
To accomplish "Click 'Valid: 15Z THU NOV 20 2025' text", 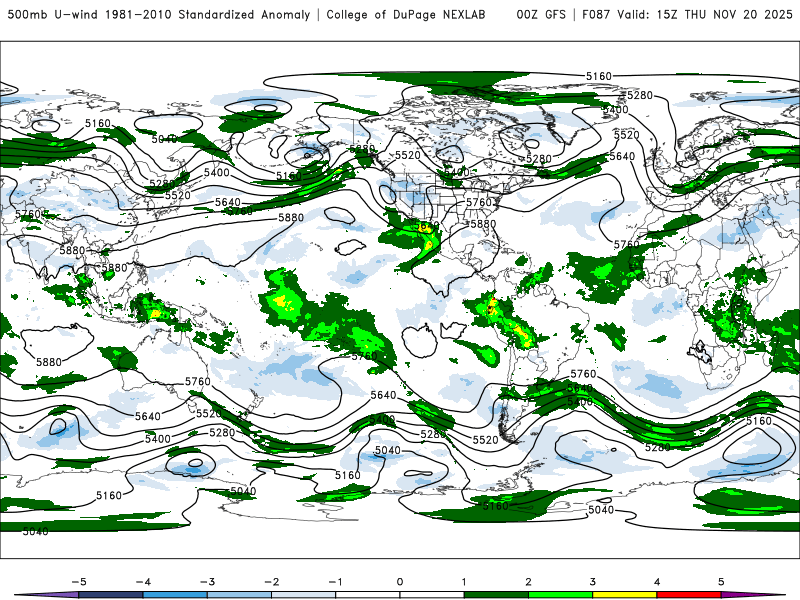I will click(705, 14).
